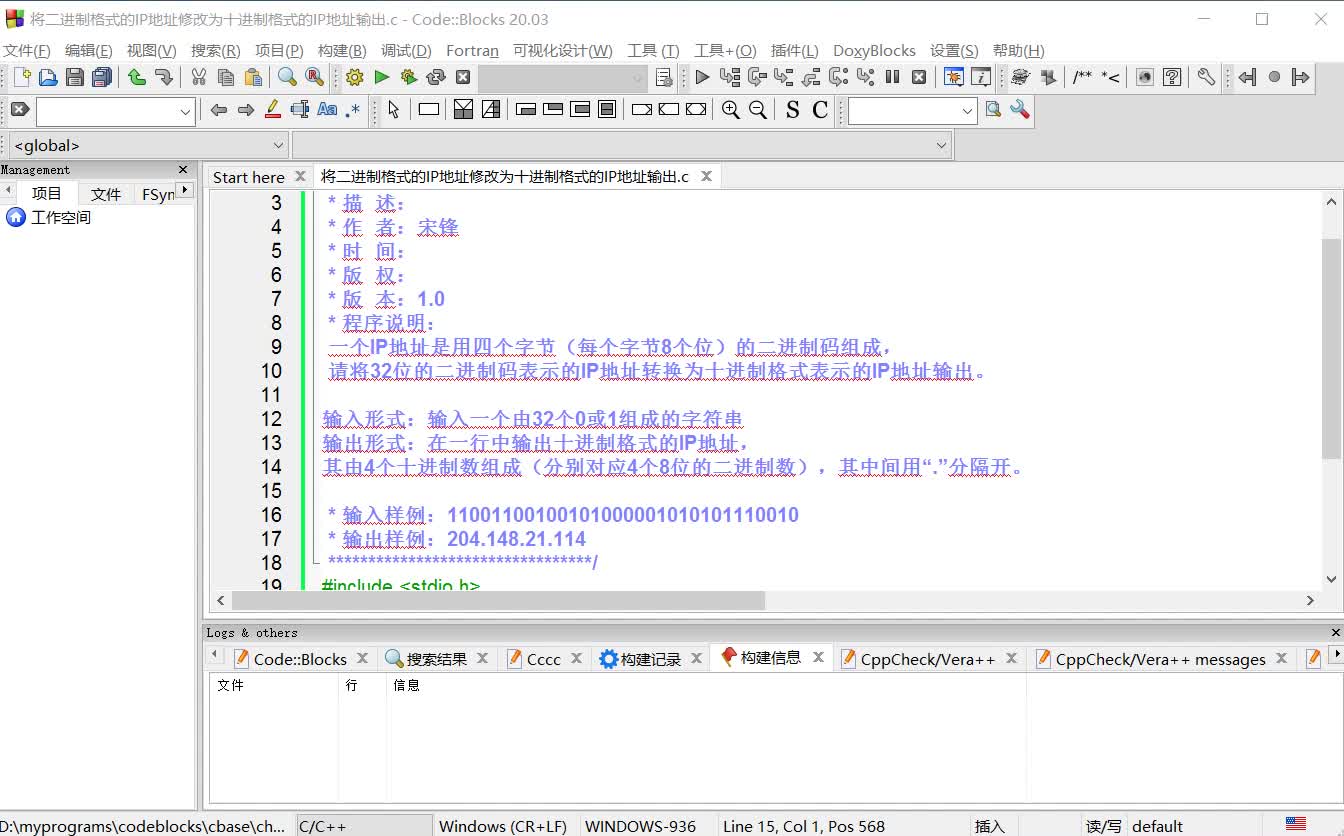Screen dimensions: 1344x836
Task: Open the 搜索结果 log tab
Action: (x=436, y=659)
